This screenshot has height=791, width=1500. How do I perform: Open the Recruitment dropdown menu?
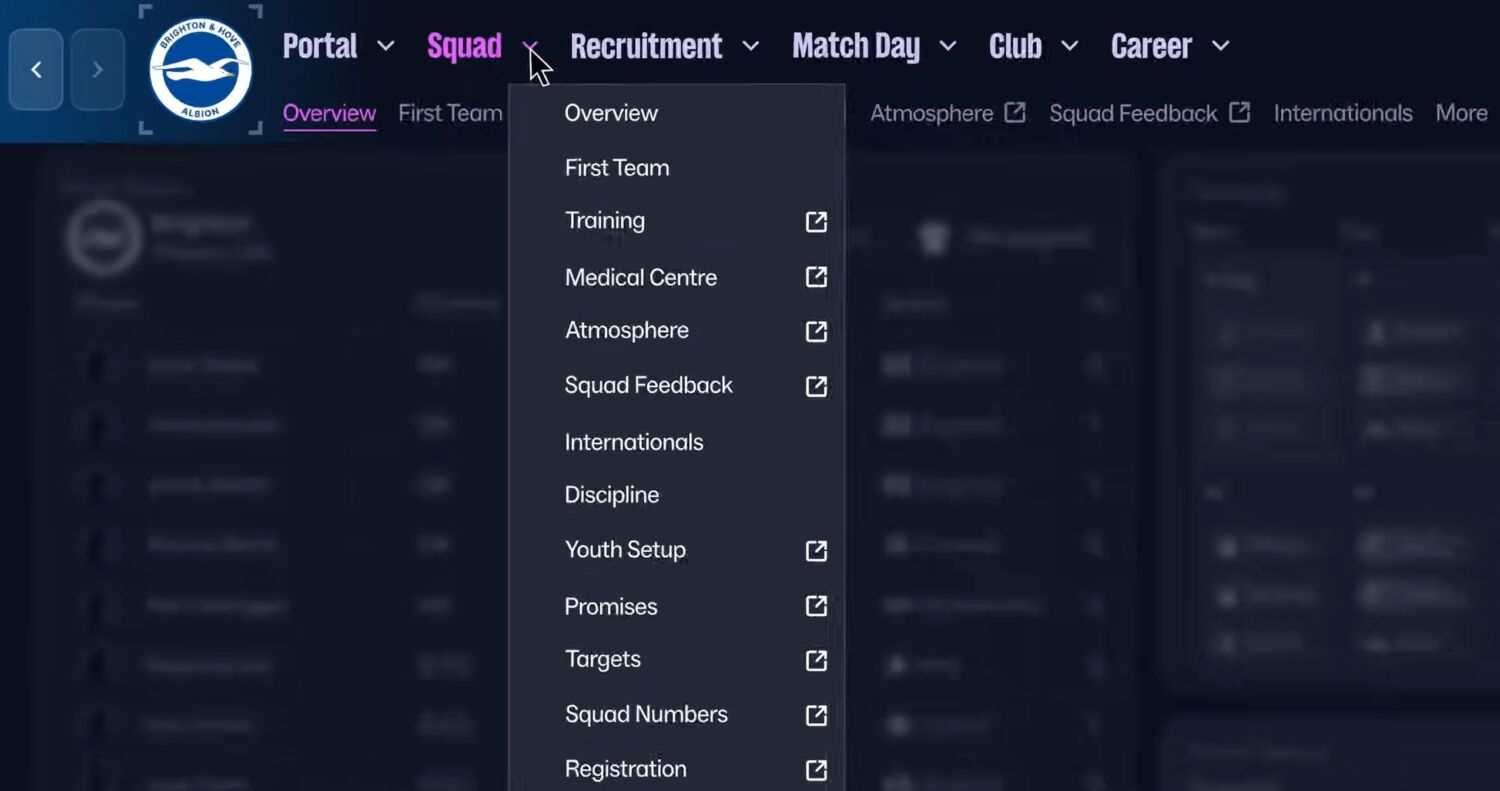750,46
